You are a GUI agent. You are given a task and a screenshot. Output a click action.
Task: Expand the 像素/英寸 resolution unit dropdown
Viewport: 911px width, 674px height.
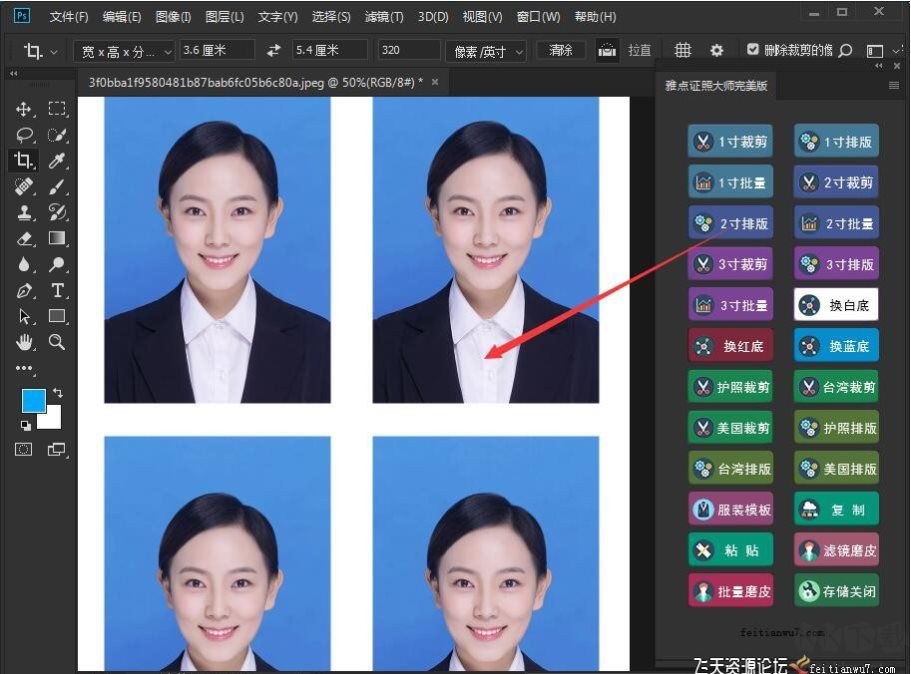489,51
